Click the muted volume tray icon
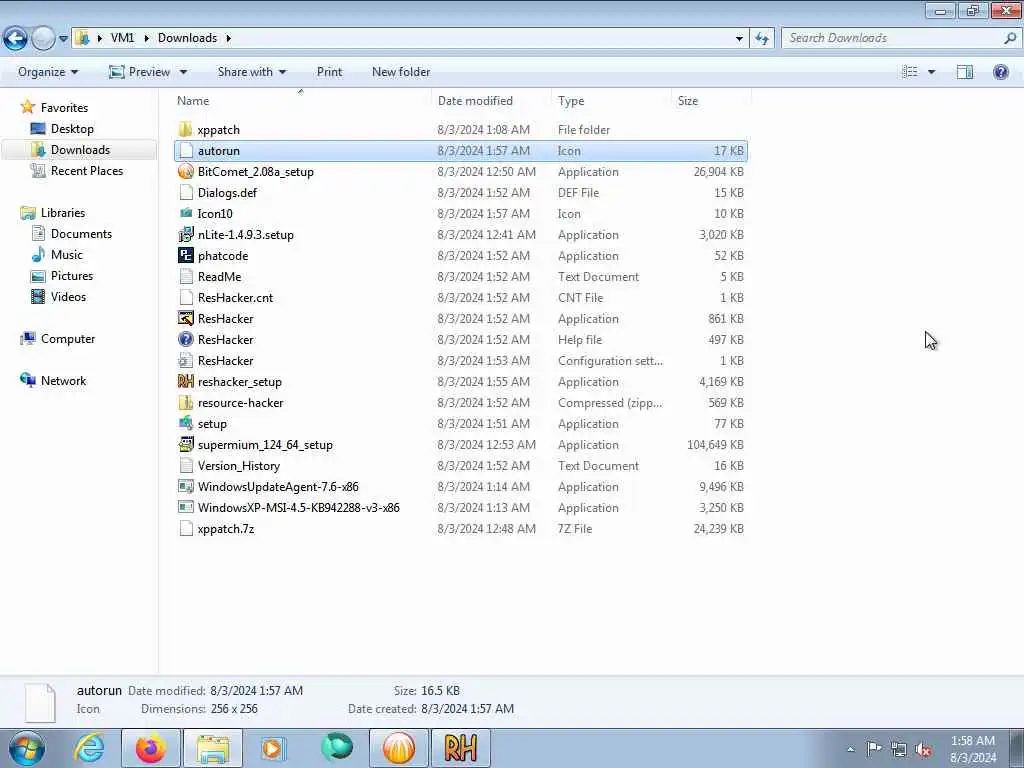Viewport: 1024px width, 768px height. [x=923, y=749]
